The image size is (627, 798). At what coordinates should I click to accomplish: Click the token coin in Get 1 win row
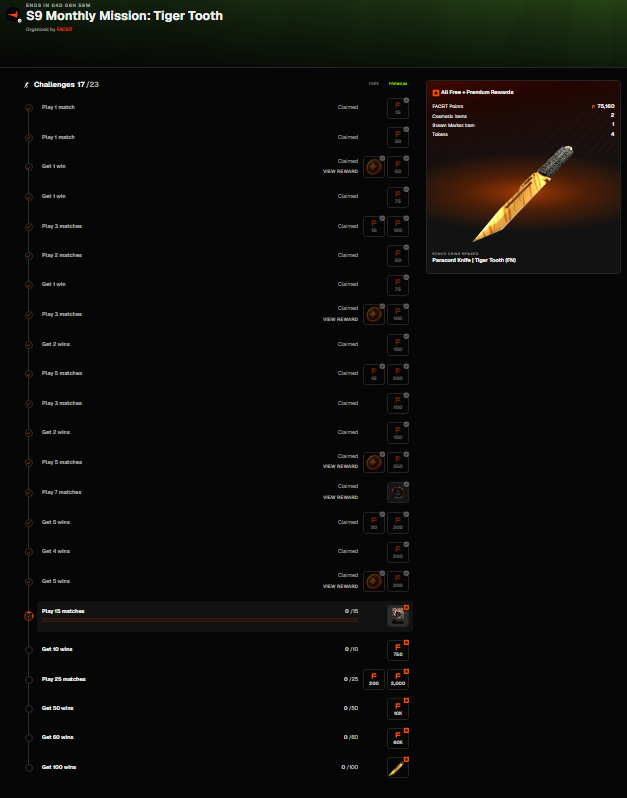pyautogui.click(x=374, y=167)
